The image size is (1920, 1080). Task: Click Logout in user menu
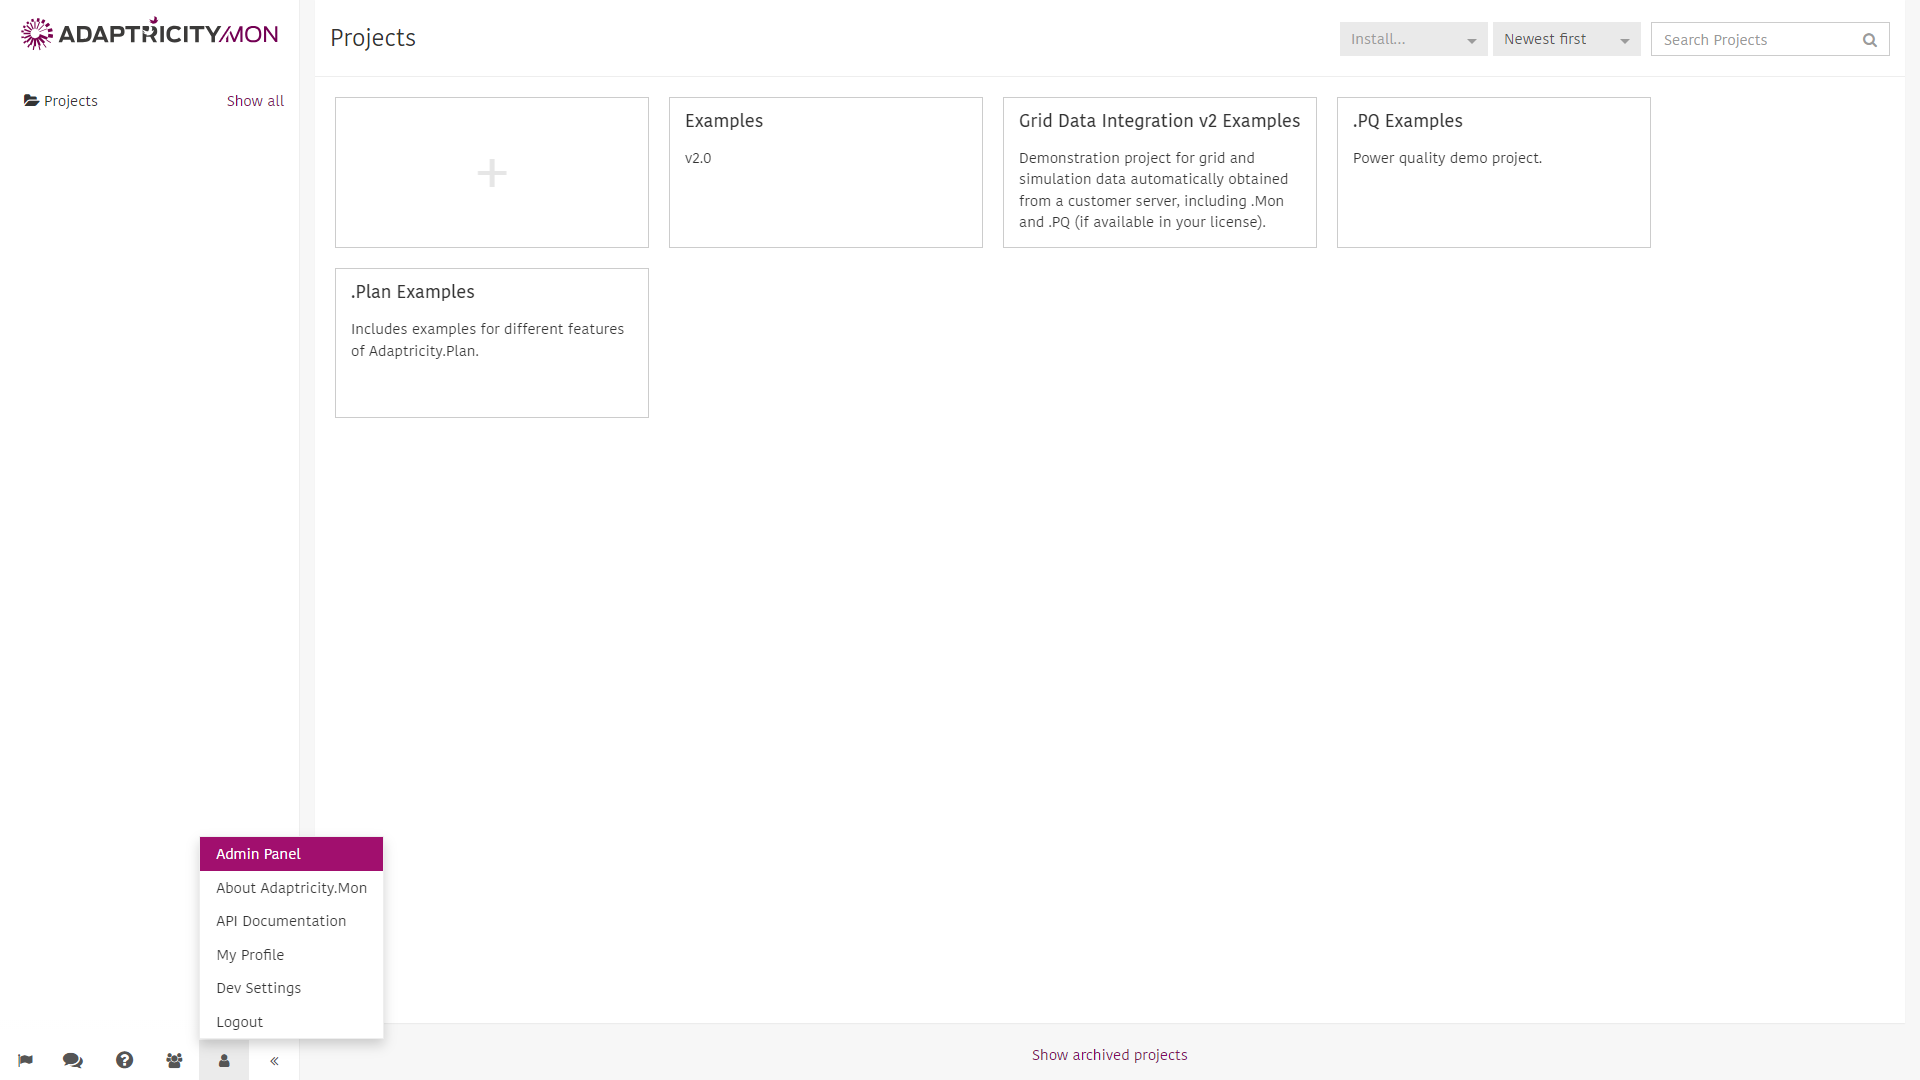click(x=291, y=1022)
